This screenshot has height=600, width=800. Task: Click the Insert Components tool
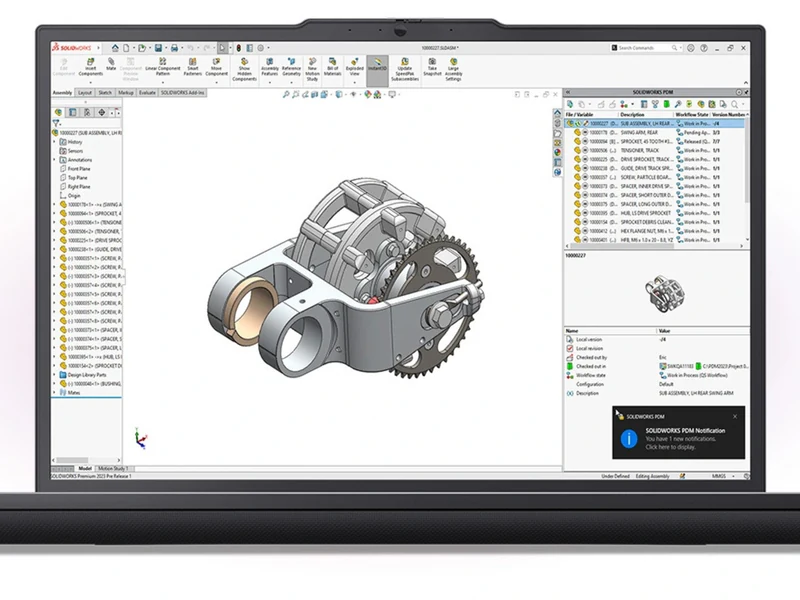click(x=90, y=67)
